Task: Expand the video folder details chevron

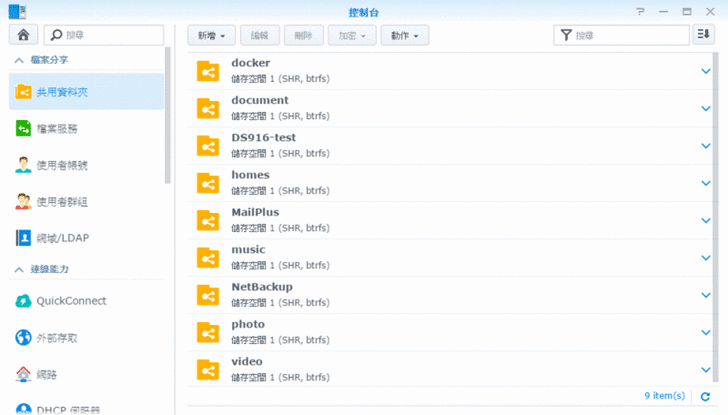Action: point(706,370)
